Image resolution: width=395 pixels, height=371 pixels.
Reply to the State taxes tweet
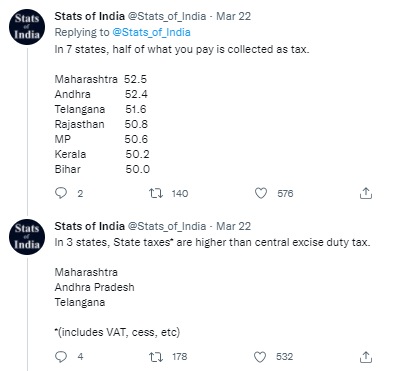click(x=61, y=357)
